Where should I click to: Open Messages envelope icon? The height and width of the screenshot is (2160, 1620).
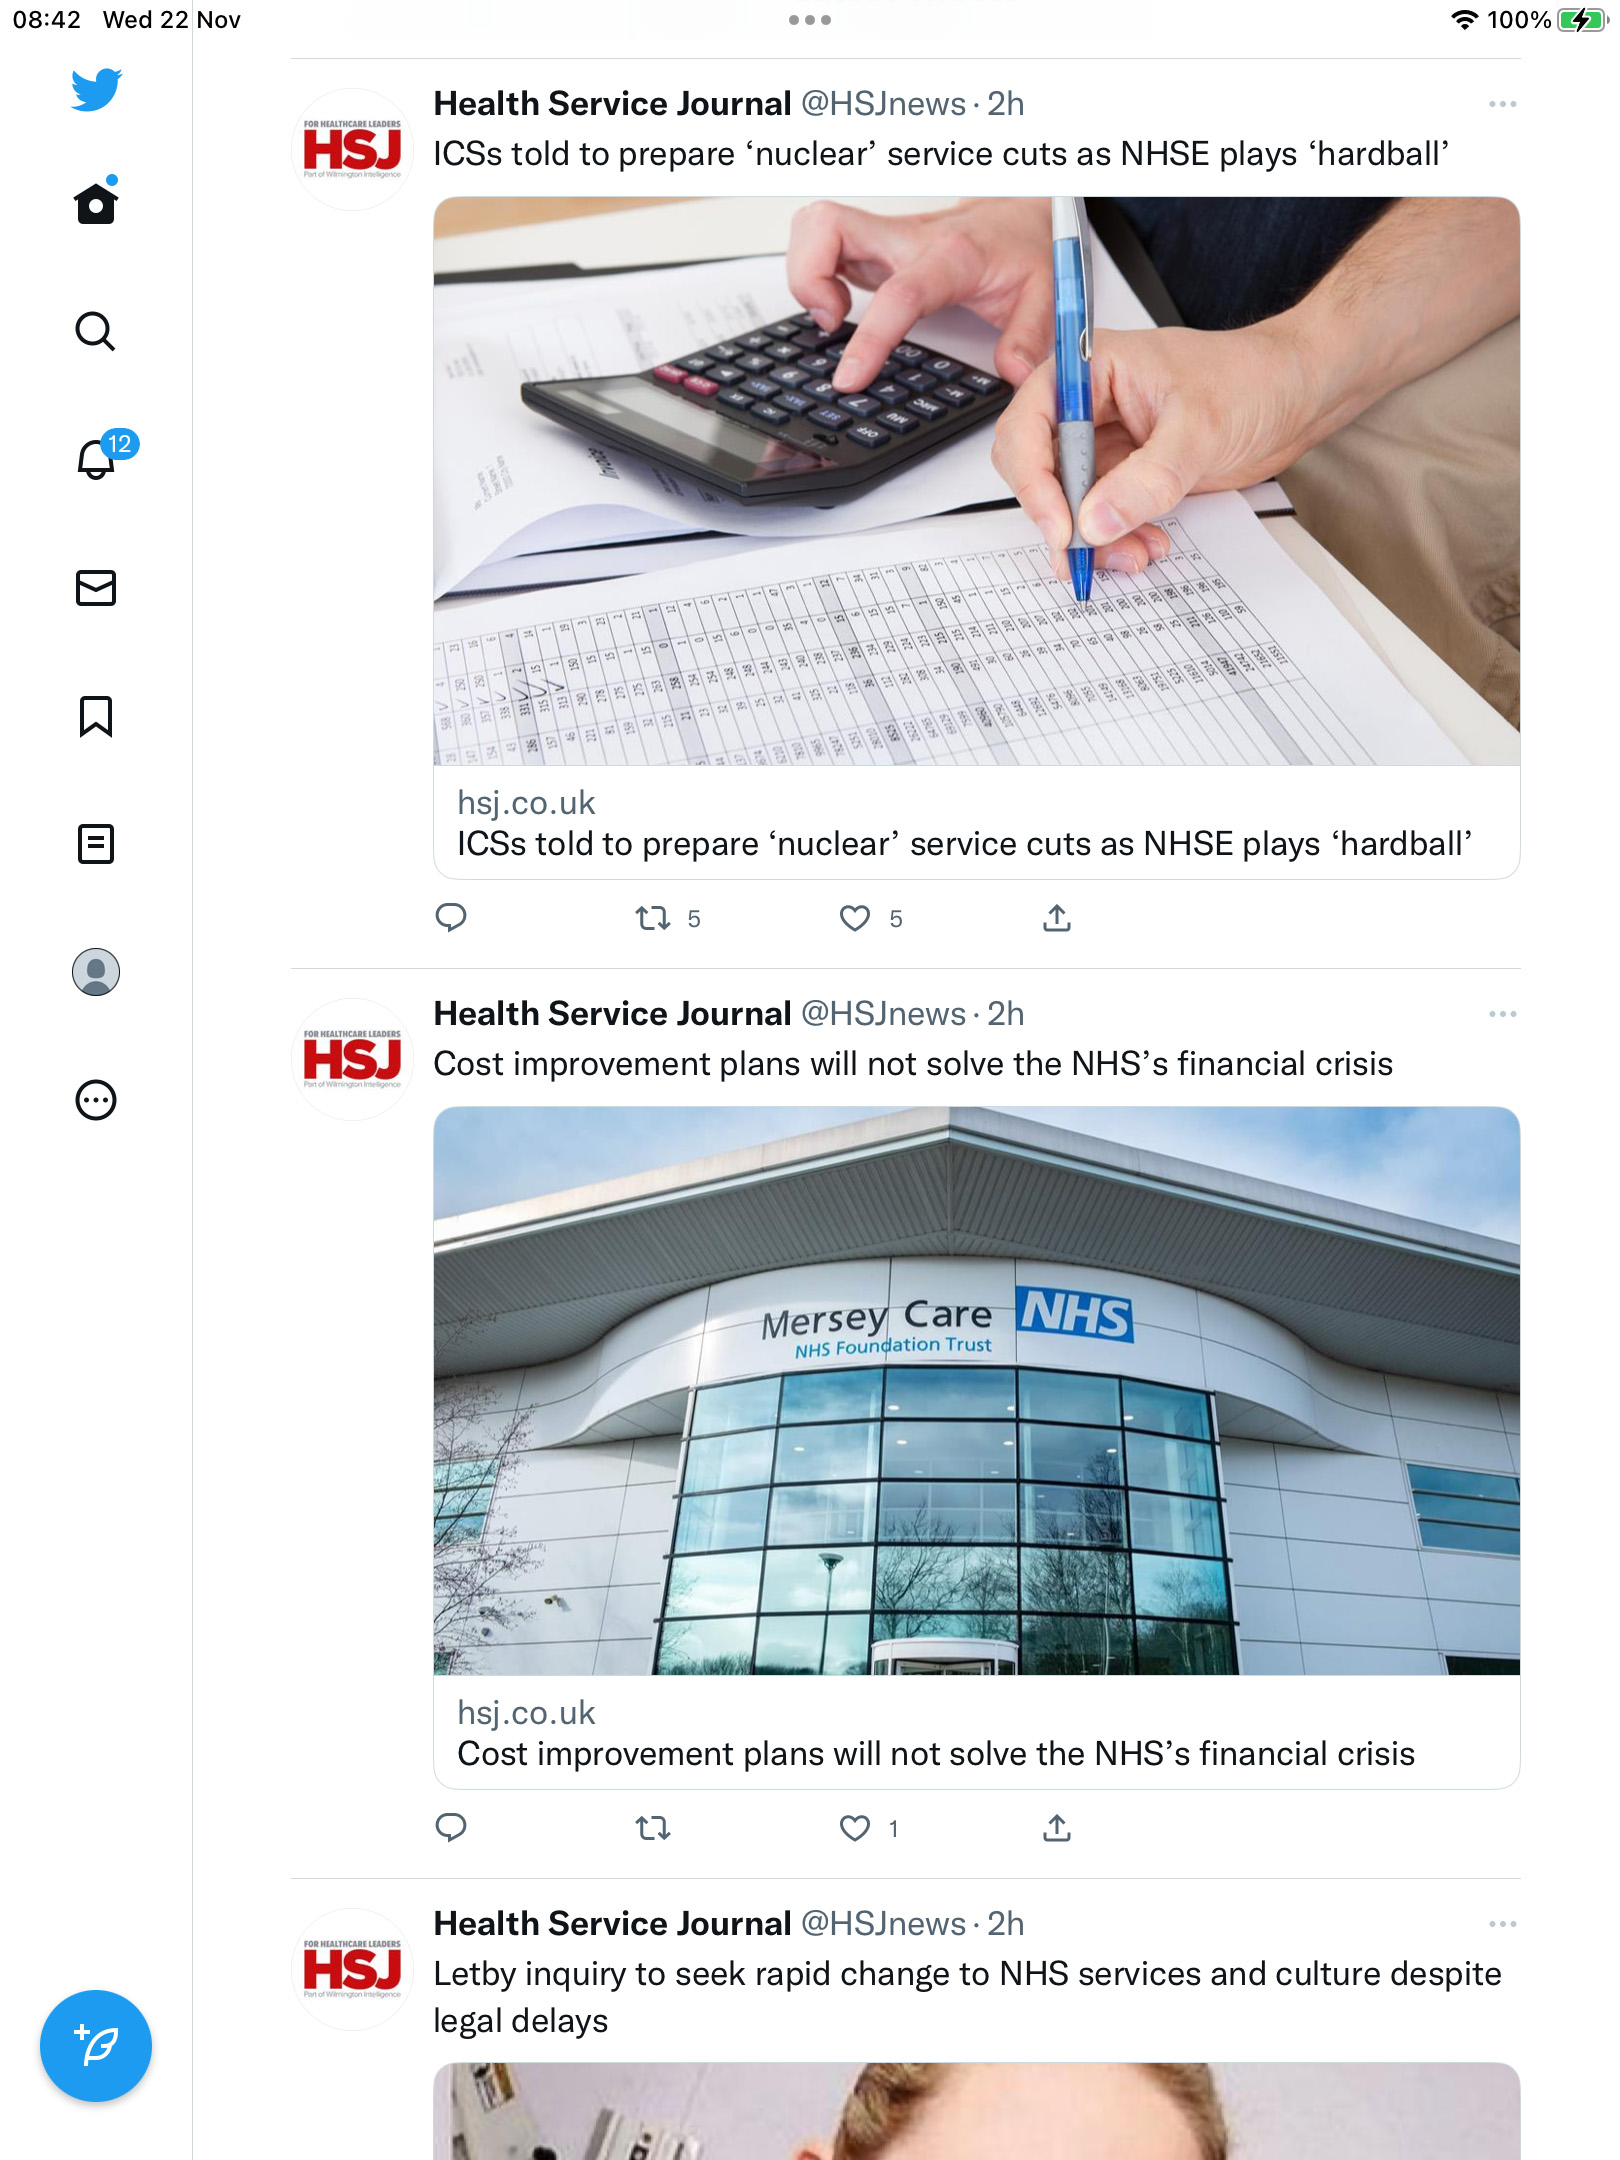point(96,588)
